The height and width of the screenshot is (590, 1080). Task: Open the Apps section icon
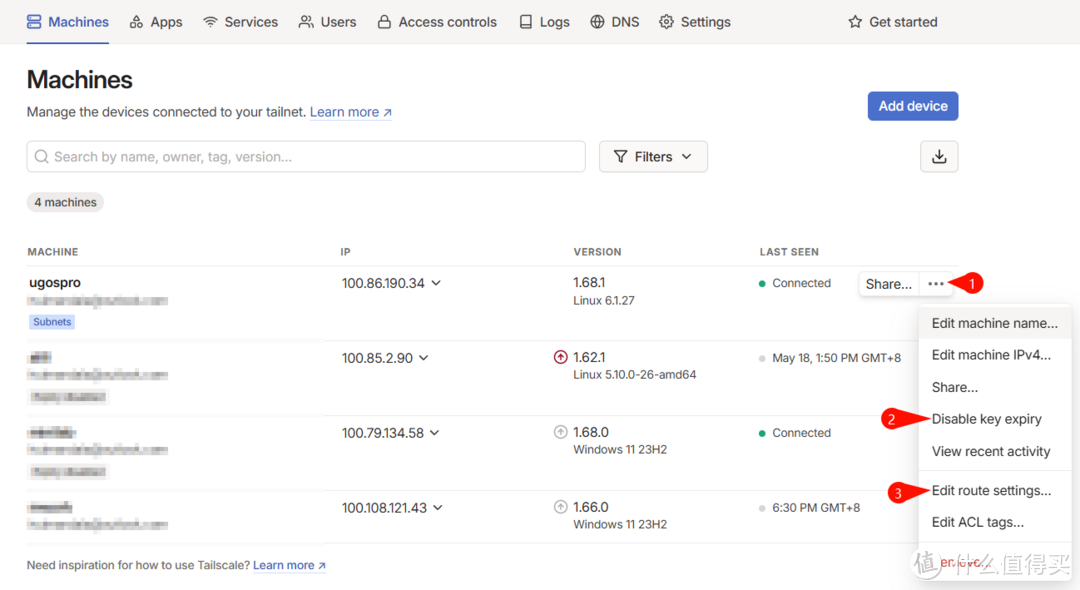(x=134, y=21)
